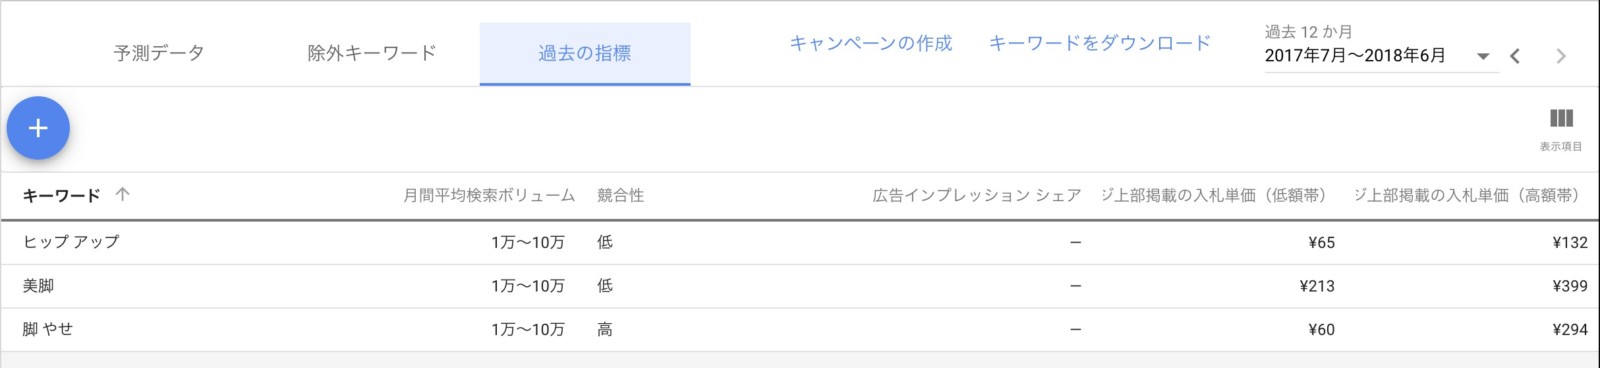Select the ヒップ アップ keyword row
This screenshot has width=1600, height=368.
[800, 242]
